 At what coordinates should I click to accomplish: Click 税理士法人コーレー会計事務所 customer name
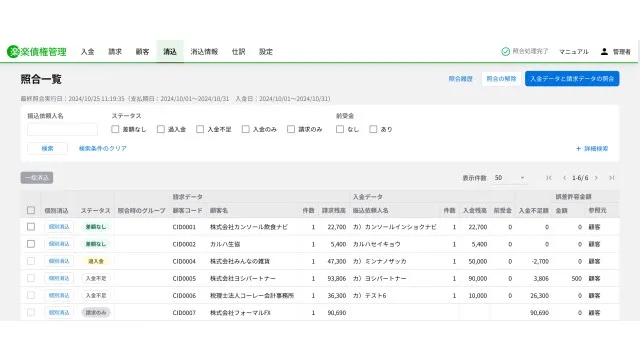coord(252,296)
